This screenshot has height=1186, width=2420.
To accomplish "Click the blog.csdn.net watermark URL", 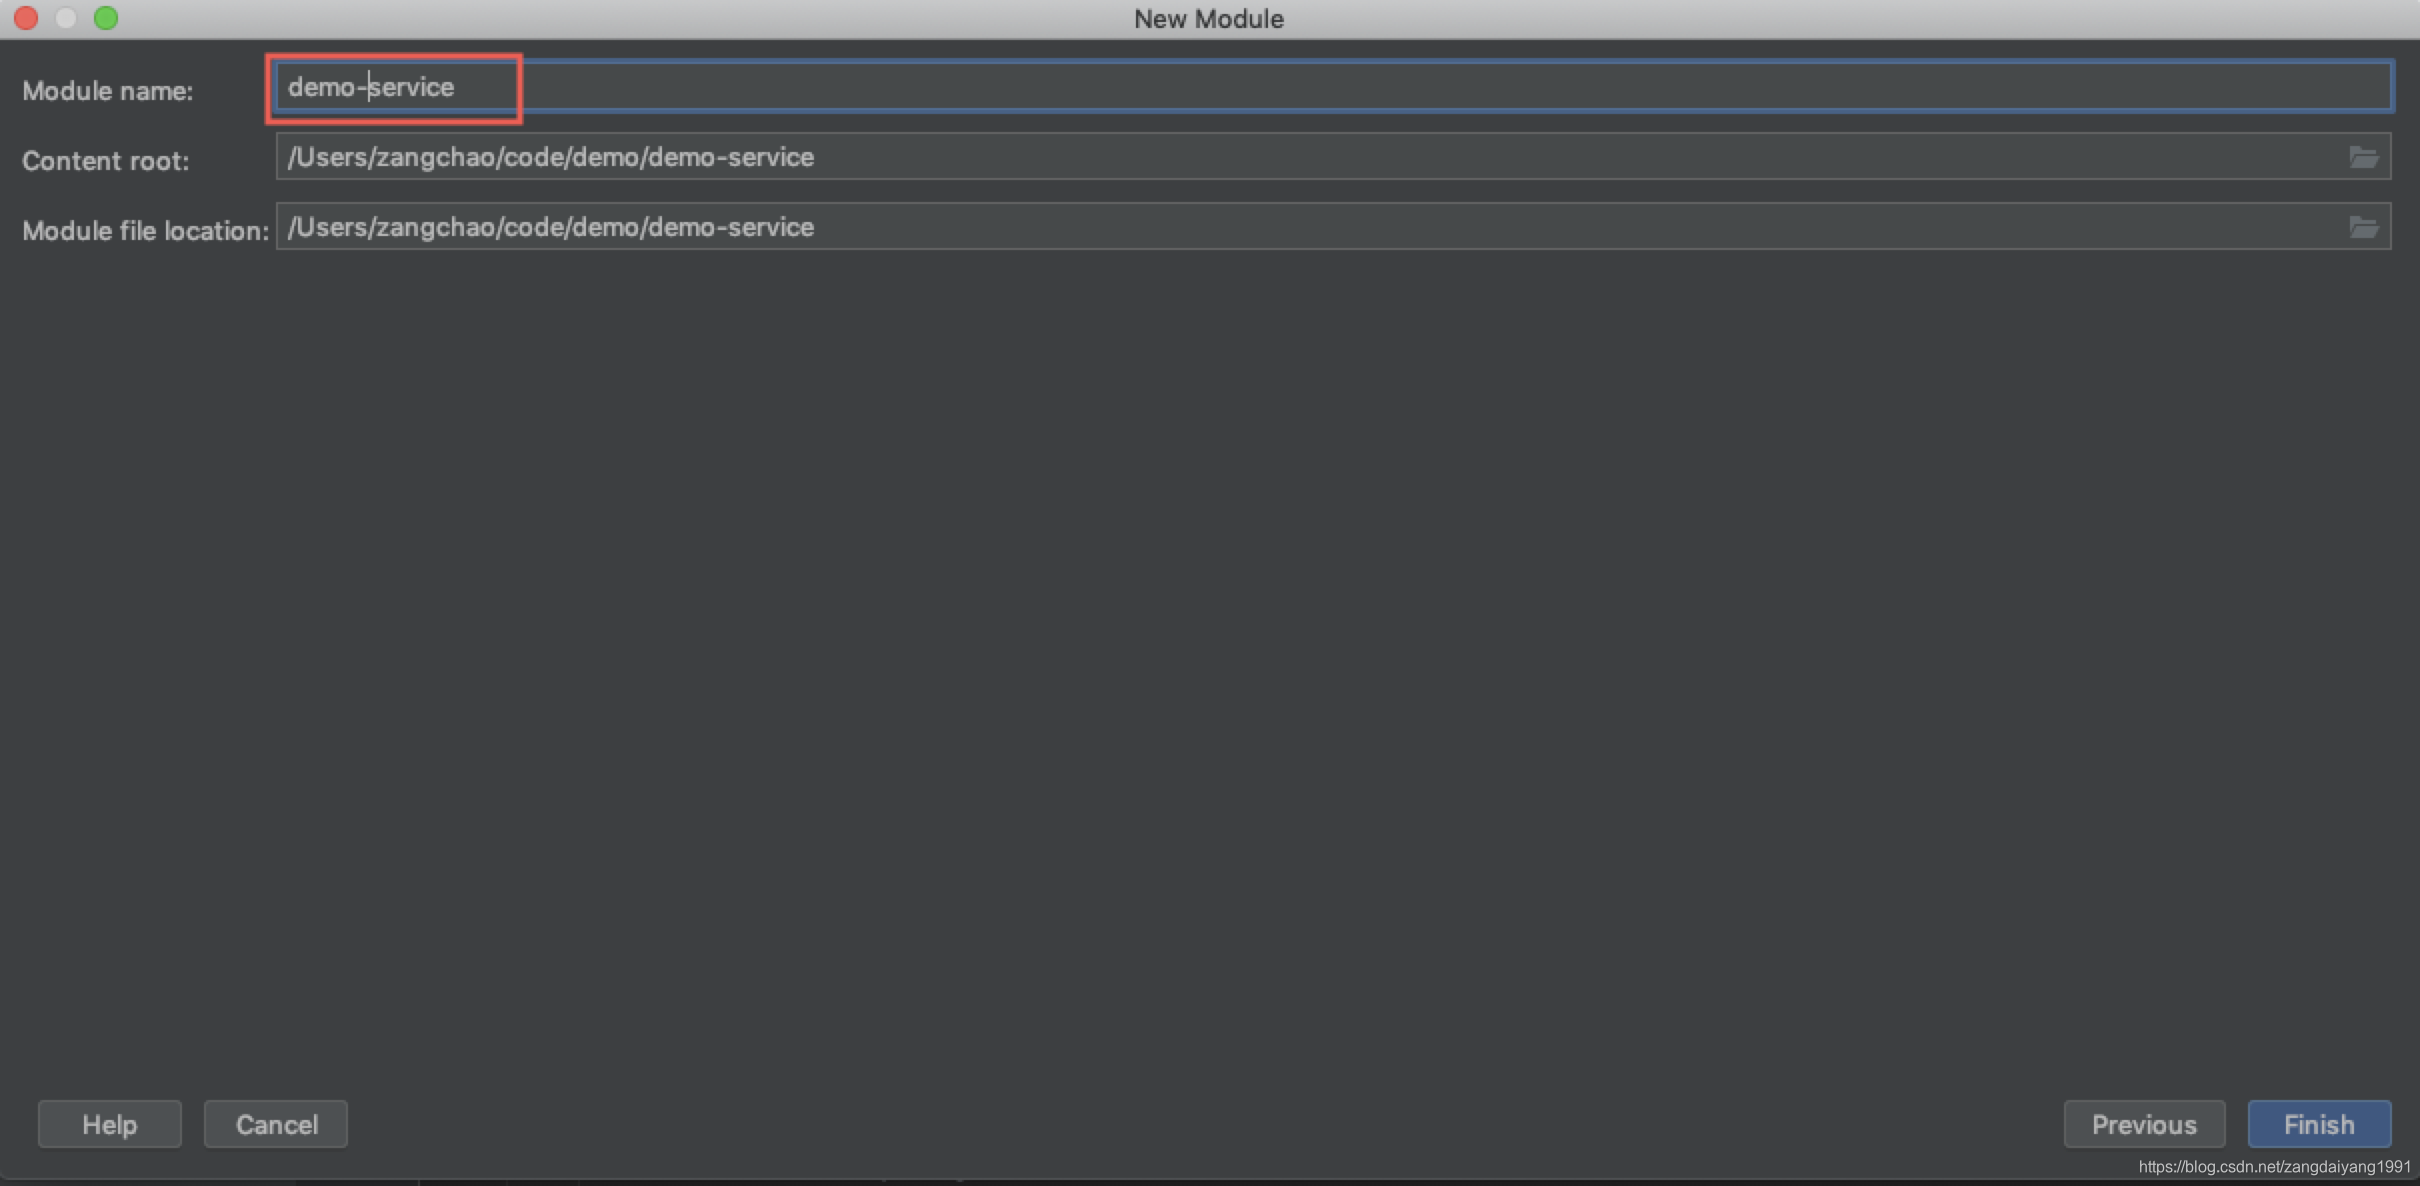I will click(2273, 1167).
